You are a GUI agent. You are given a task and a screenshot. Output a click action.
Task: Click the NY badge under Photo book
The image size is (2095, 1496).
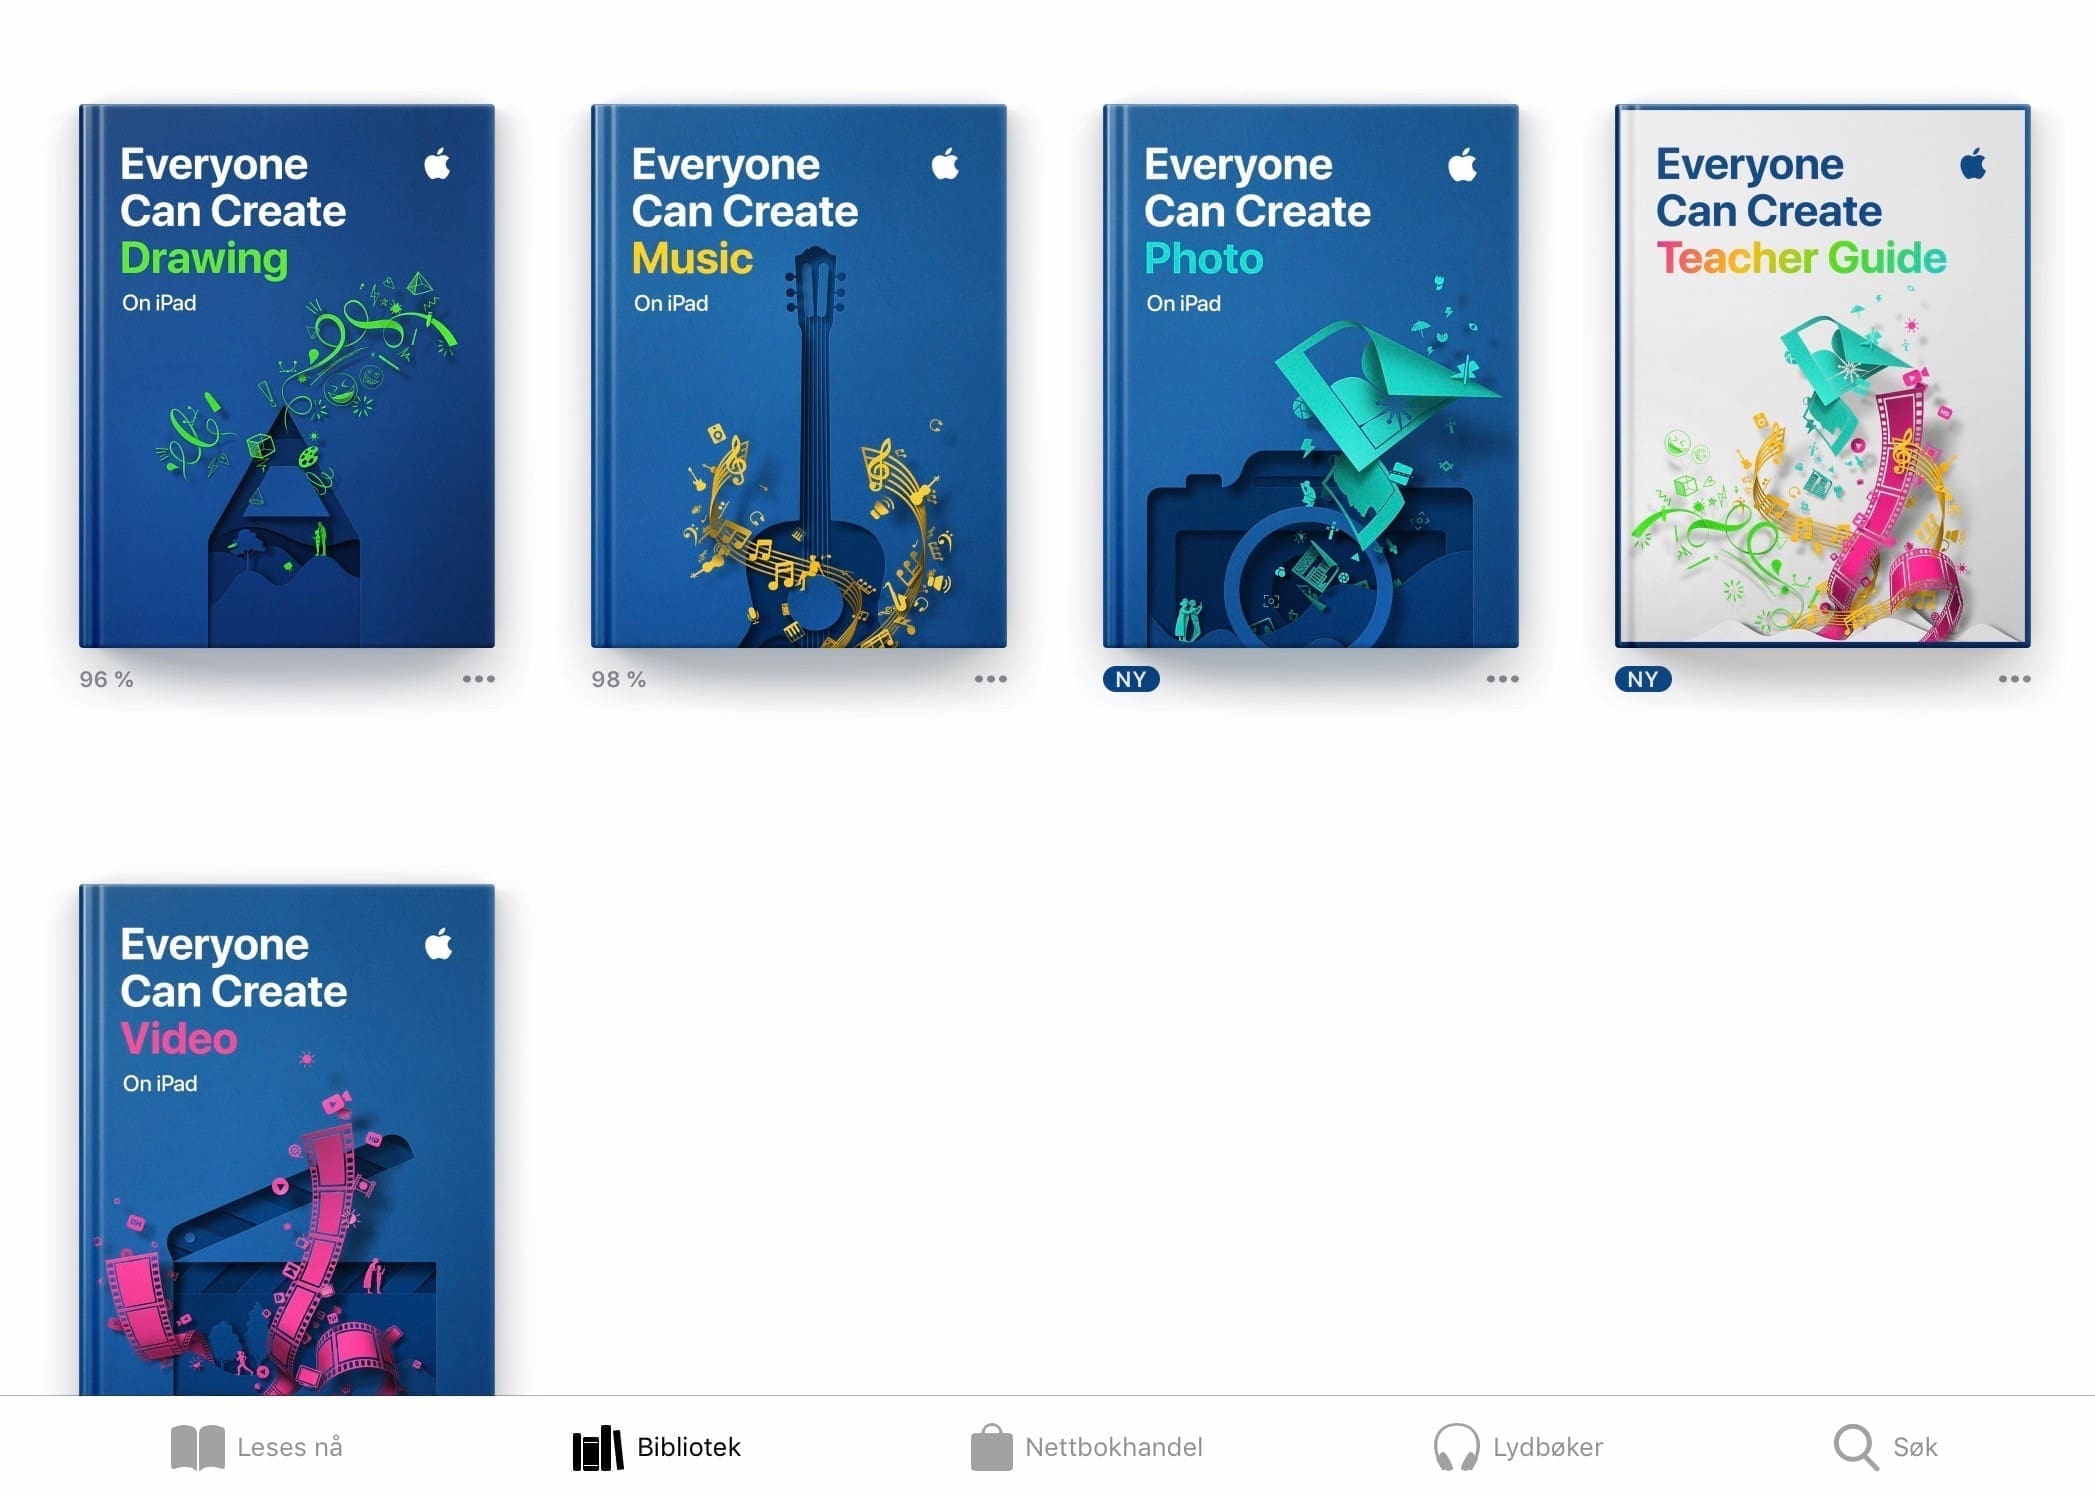[x=1131, y=679]
